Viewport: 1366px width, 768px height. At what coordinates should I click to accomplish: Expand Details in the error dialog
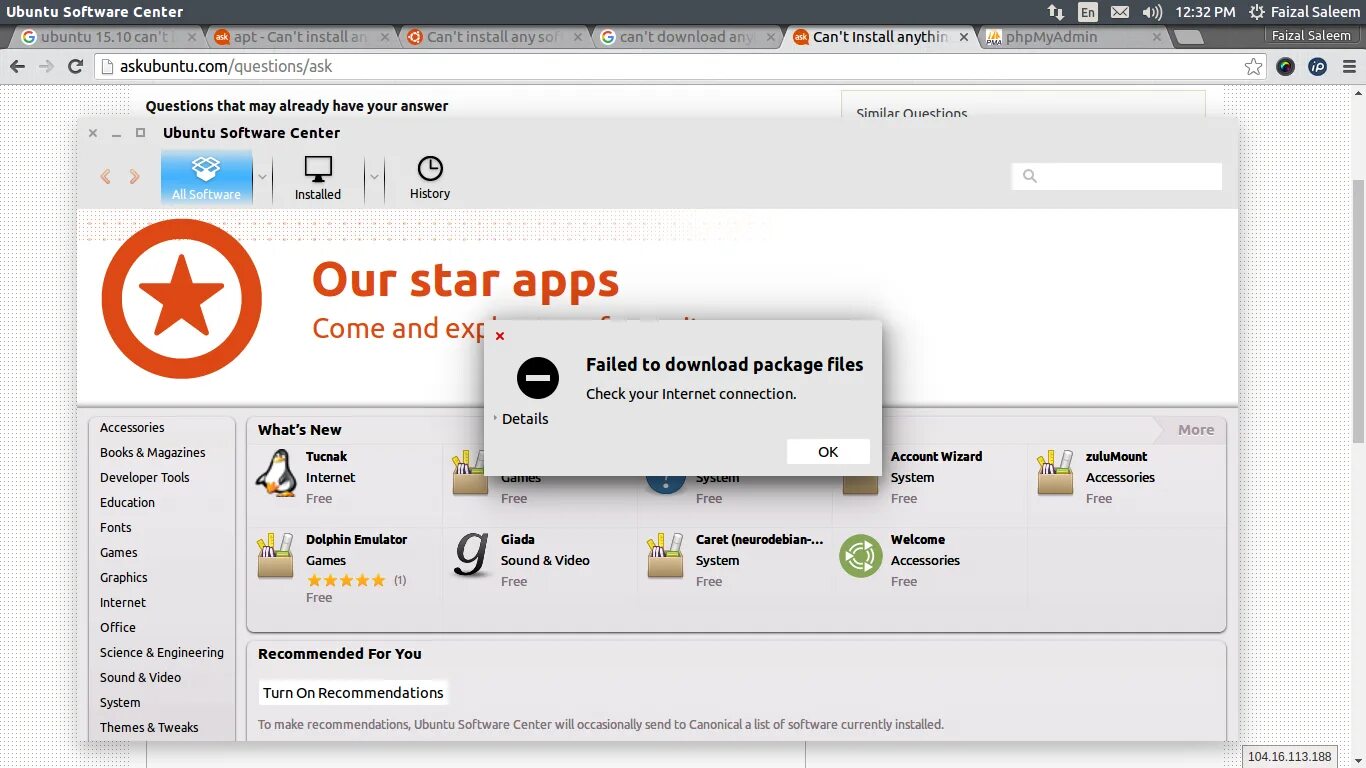point(521,419)
